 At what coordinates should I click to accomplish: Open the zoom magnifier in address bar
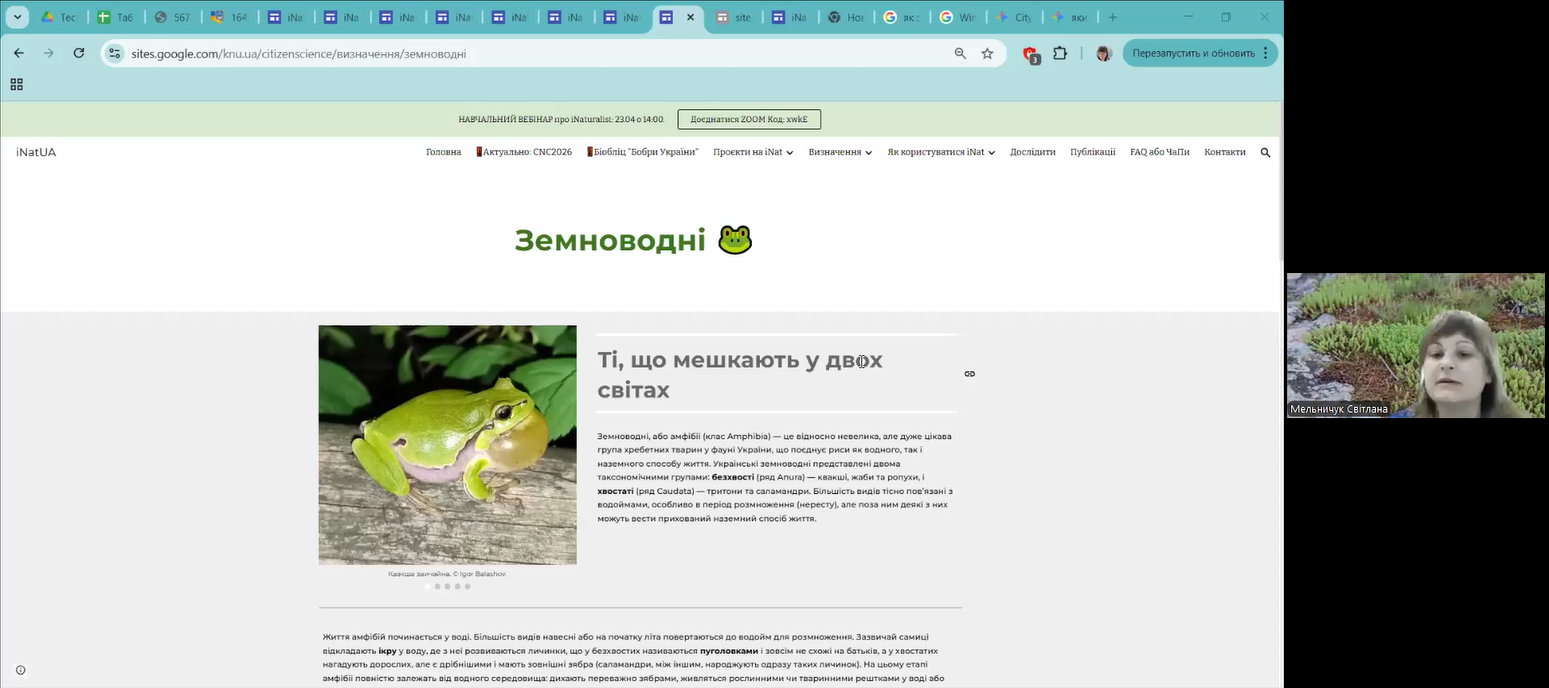[x=960, y=53]
